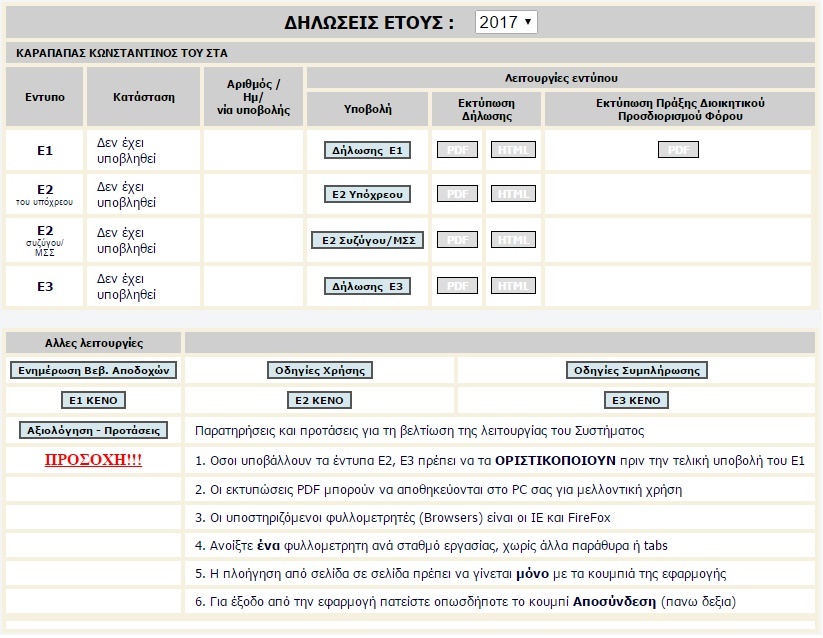Viewport: 823px width, 638px height.
Task: Download the blank Ε1 ΚΕΝΟ form
Action: [94, 400]
